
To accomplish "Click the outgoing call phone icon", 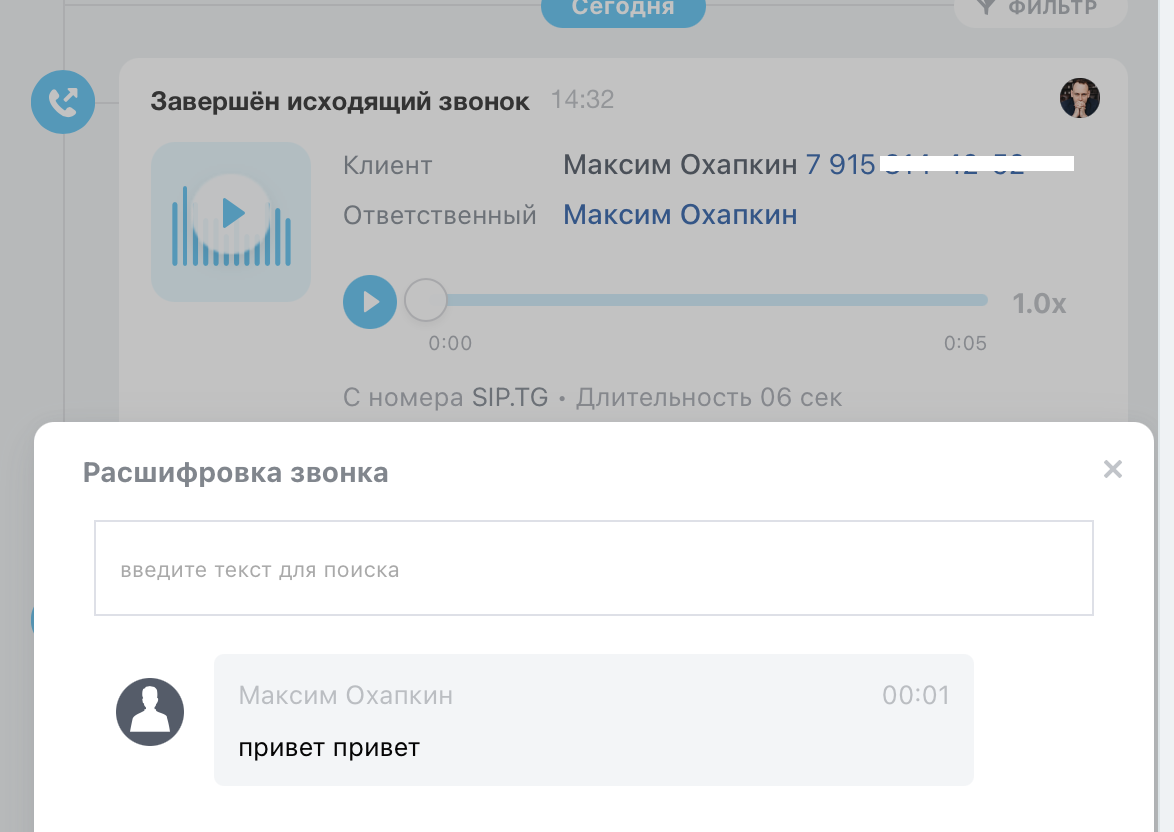I will [63, 101].
